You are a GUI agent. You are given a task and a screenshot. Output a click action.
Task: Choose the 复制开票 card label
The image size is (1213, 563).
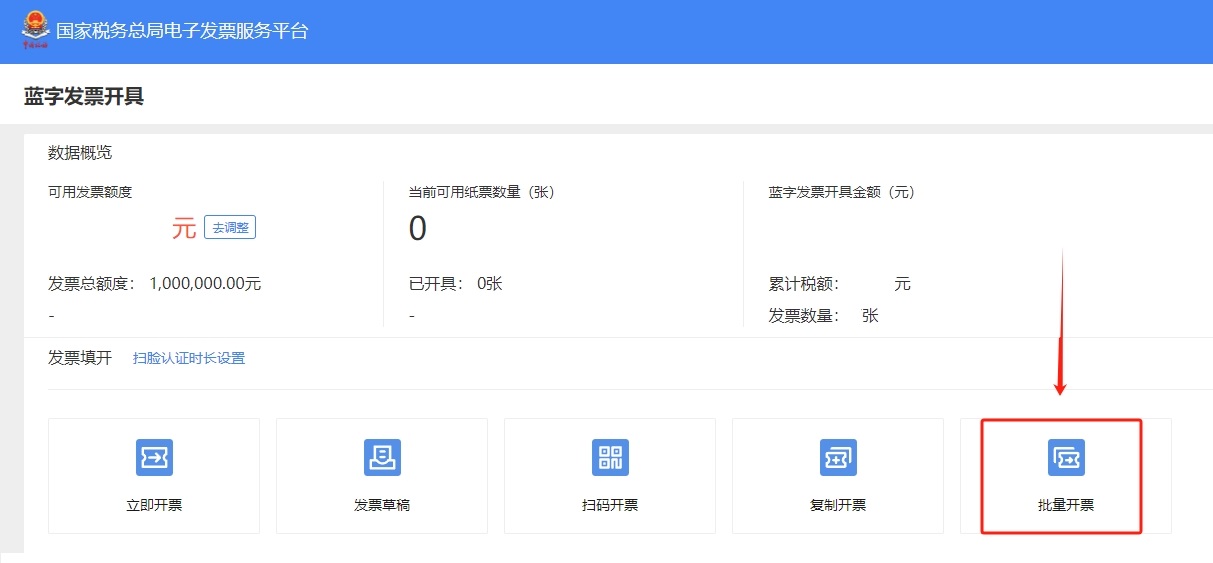click(x=838, y=505)
